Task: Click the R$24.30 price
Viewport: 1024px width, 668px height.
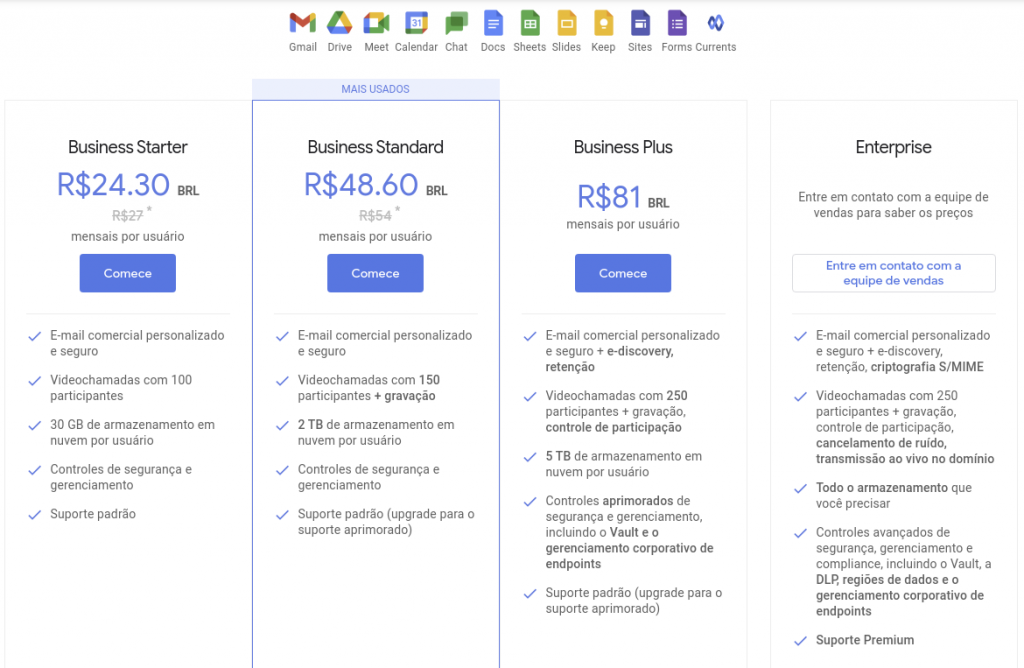Action: pyautogui.click(x=113, y=185)
